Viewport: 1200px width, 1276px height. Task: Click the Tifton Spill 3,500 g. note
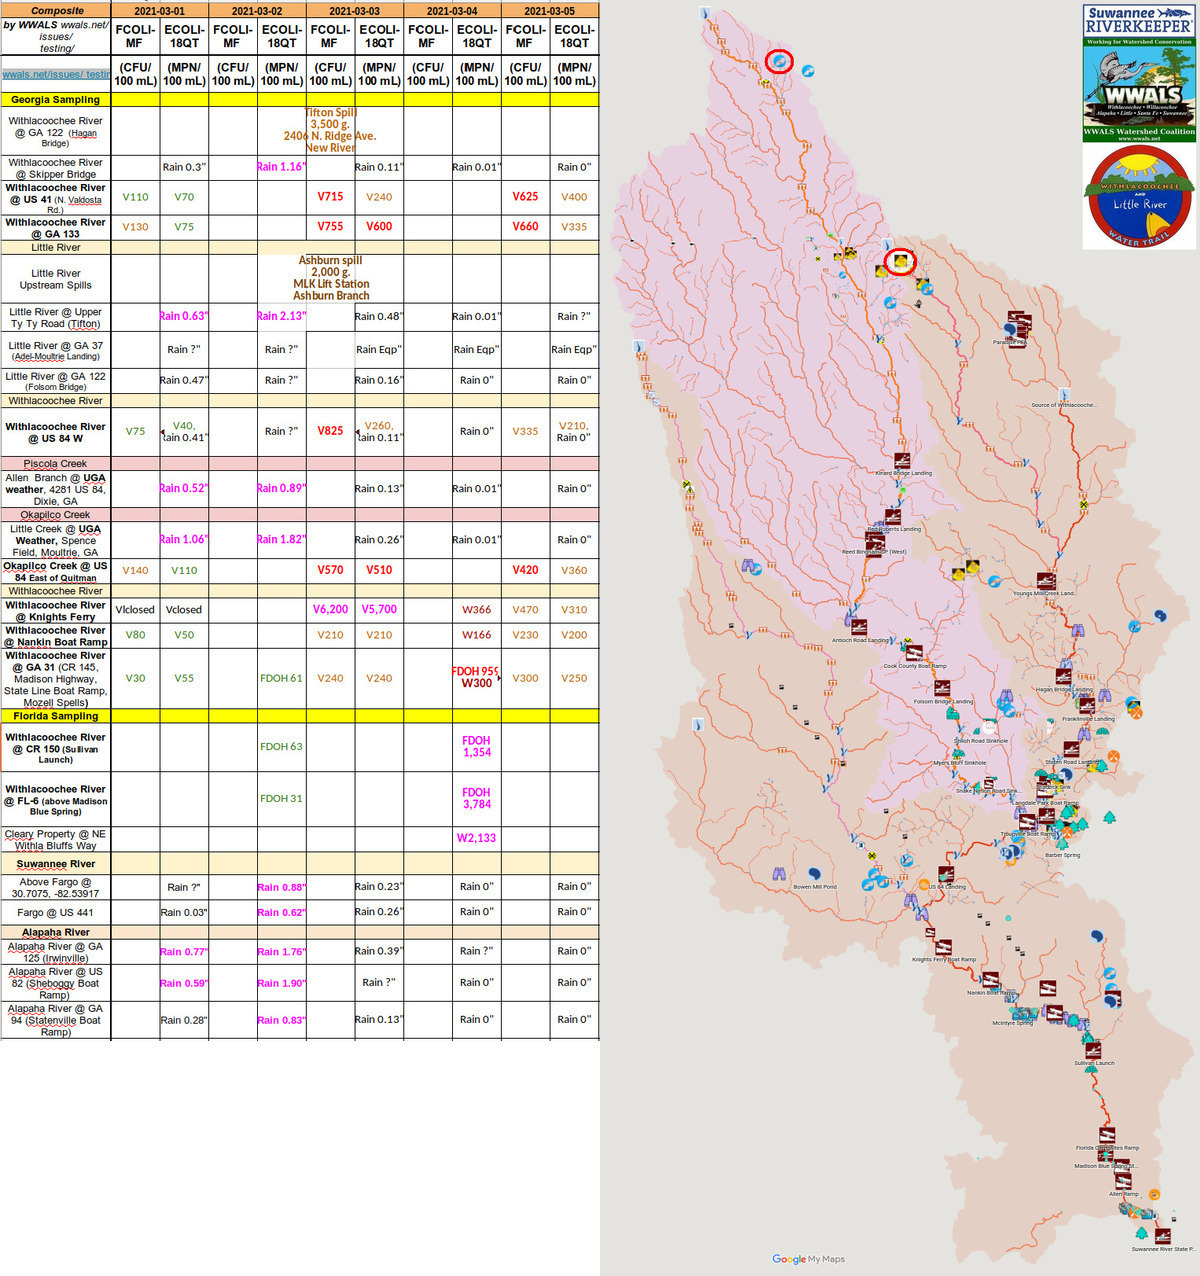click(330, 130)
